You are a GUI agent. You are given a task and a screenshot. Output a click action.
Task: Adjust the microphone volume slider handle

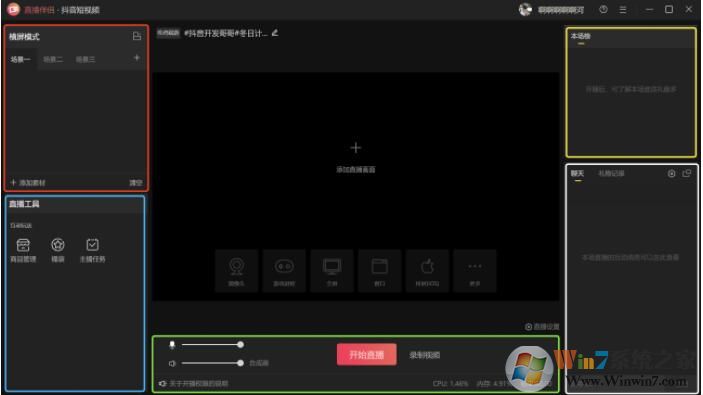click(x=240, y=345)
